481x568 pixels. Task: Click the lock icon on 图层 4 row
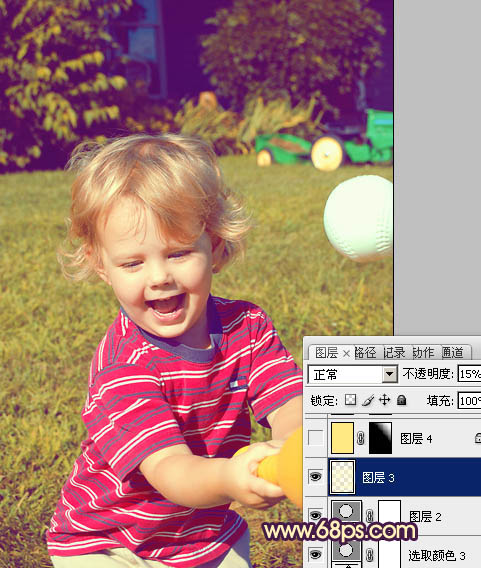click(478, 438)
